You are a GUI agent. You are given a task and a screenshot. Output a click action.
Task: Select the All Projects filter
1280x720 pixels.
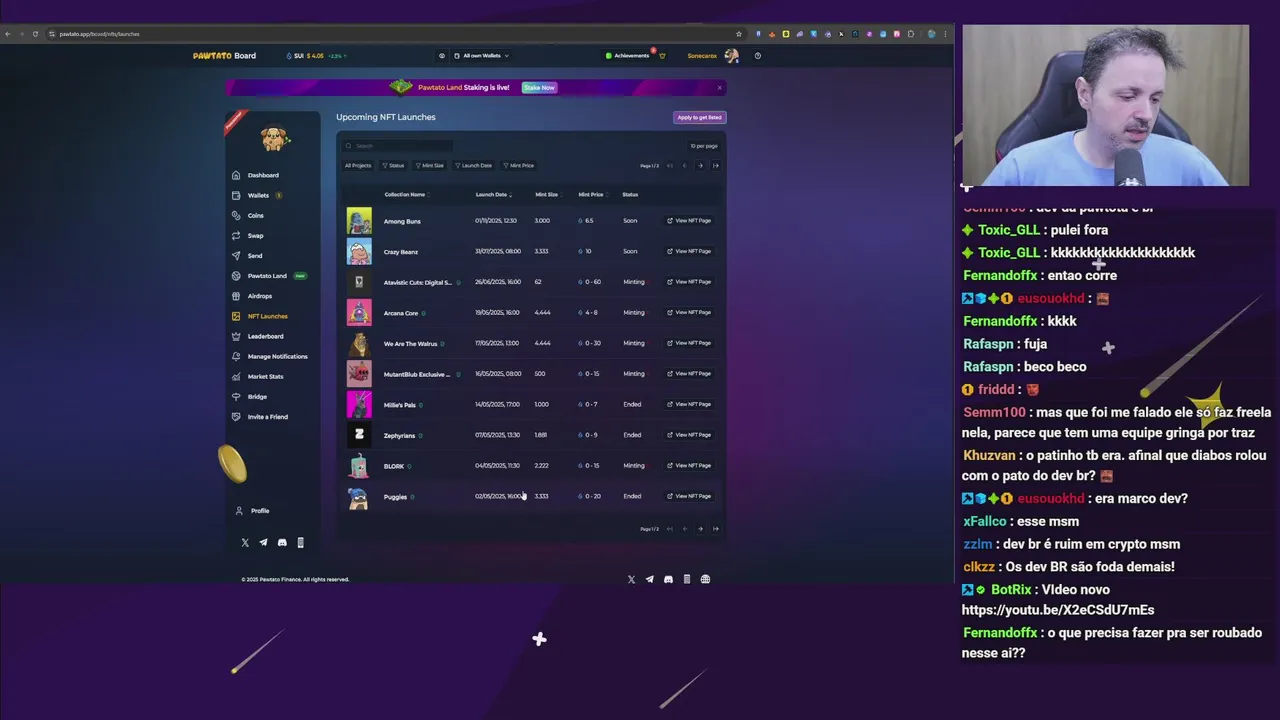click(358, 166)
